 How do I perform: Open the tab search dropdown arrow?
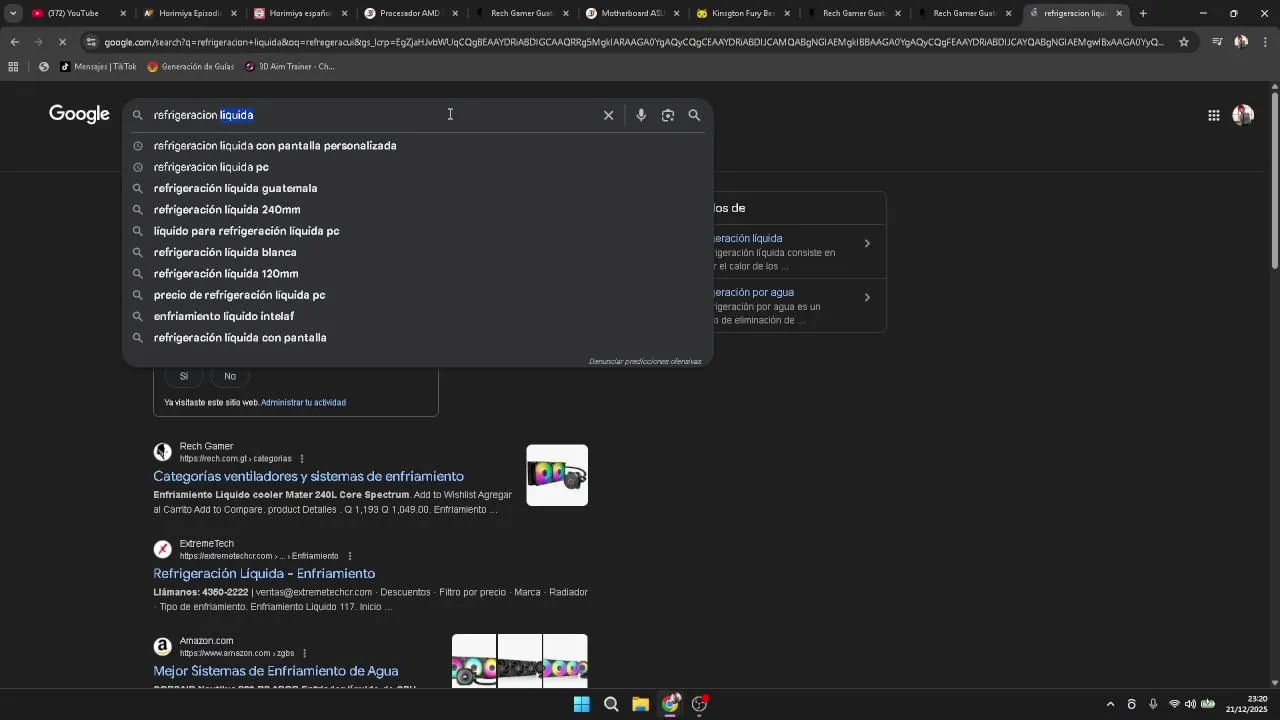pyautogui.click(x=13, y=13)
